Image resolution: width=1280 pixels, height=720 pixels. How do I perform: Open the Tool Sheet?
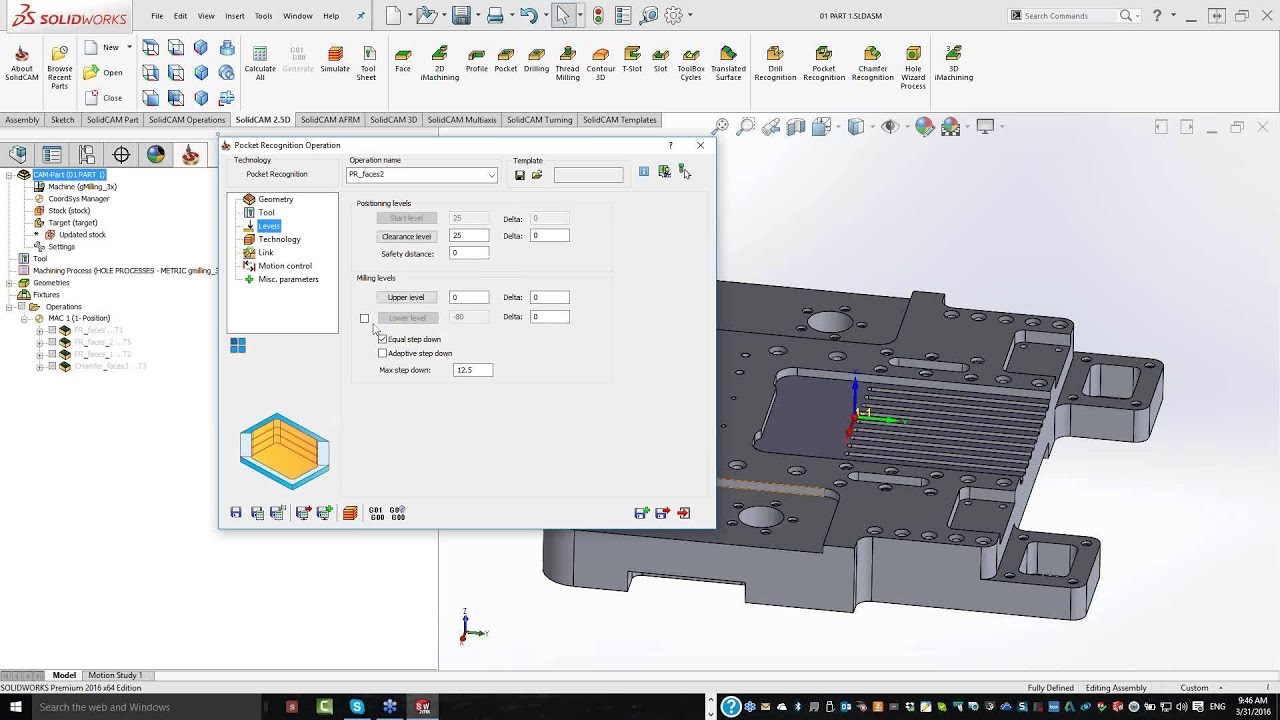[x=368, y=63]
